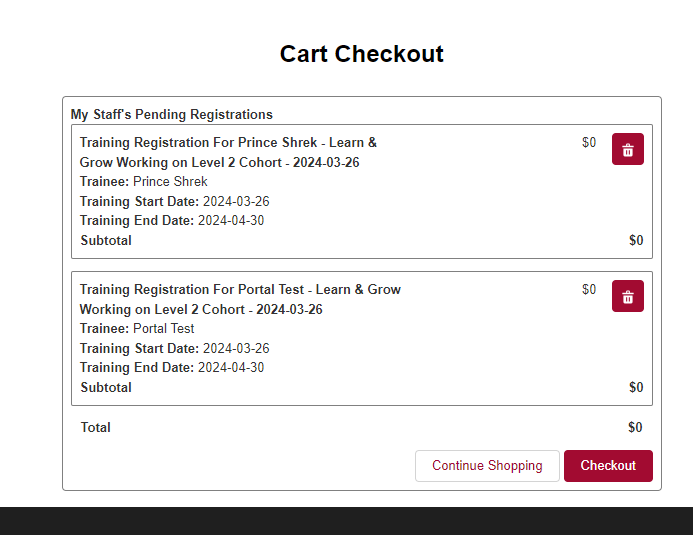The width and height of the screenshot is (693, 535).
Task: Click the Total label
Action: click(x=95, y=427)
